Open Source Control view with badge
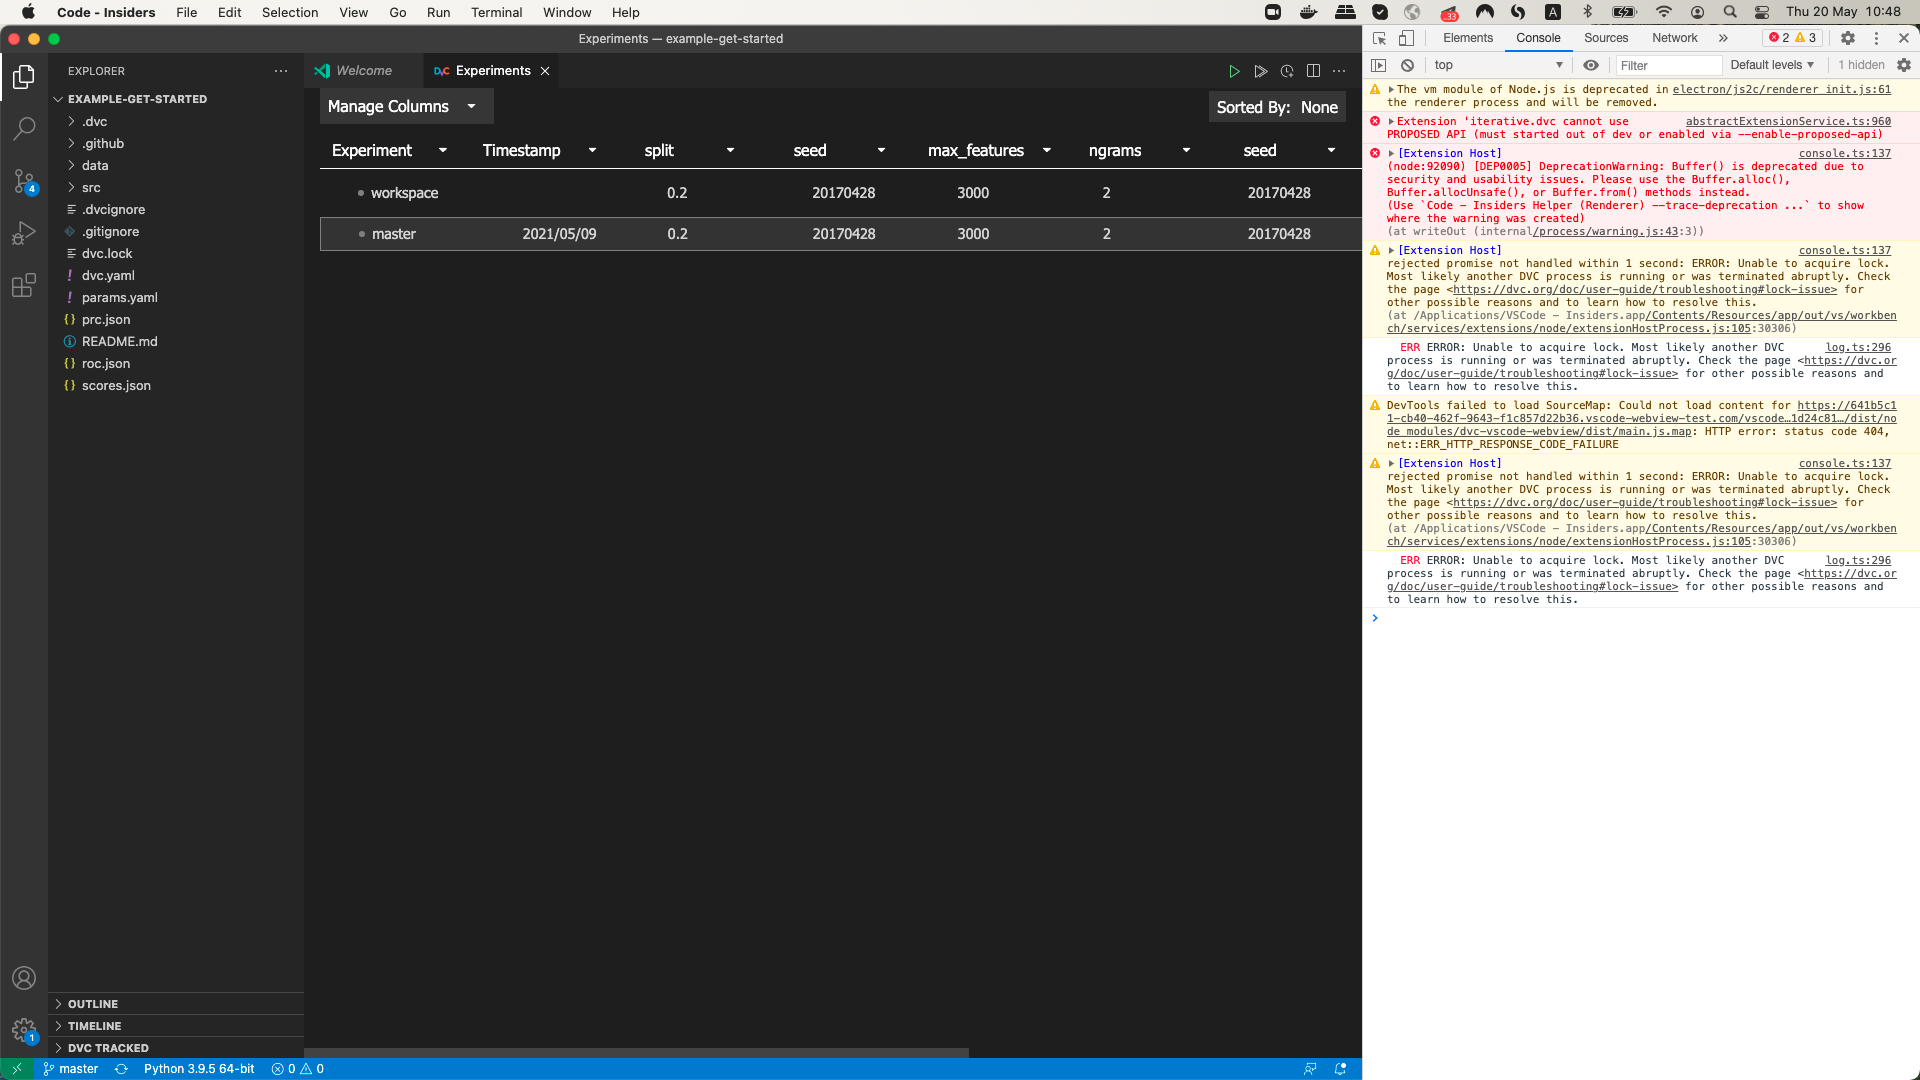This screenshot has width=1920, height=1080. [24, 181]
